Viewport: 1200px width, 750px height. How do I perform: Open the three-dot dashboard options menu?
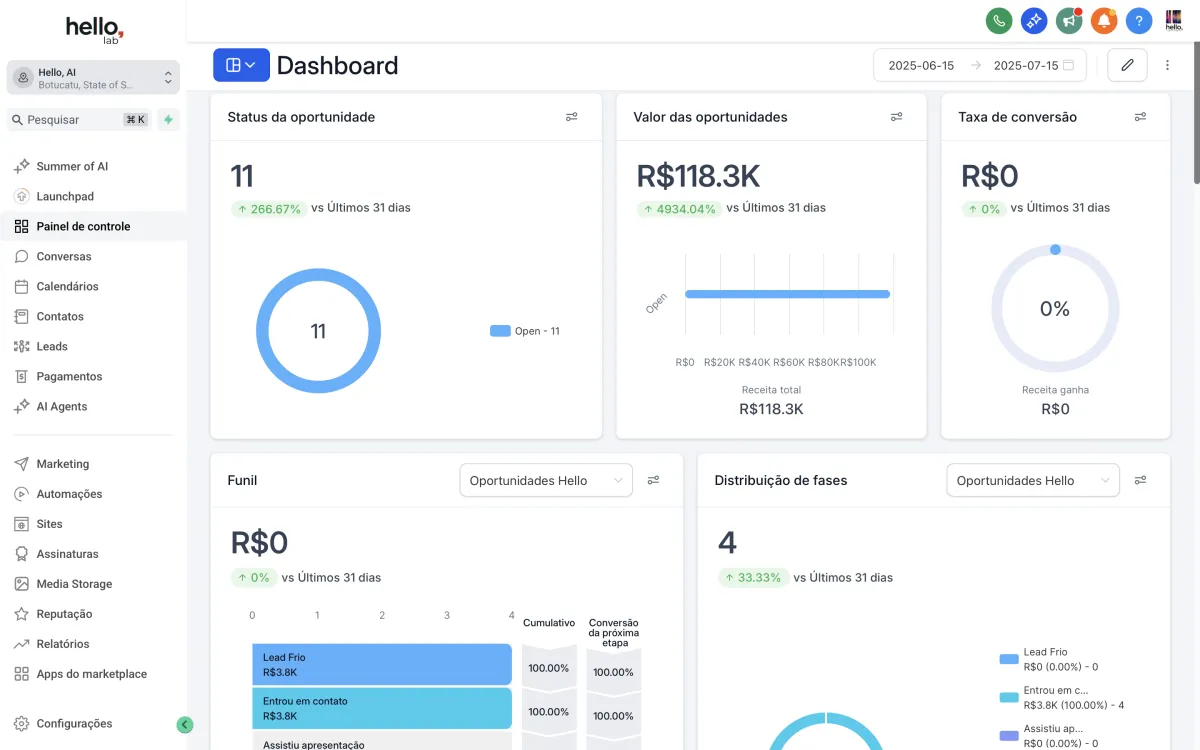1167,65
